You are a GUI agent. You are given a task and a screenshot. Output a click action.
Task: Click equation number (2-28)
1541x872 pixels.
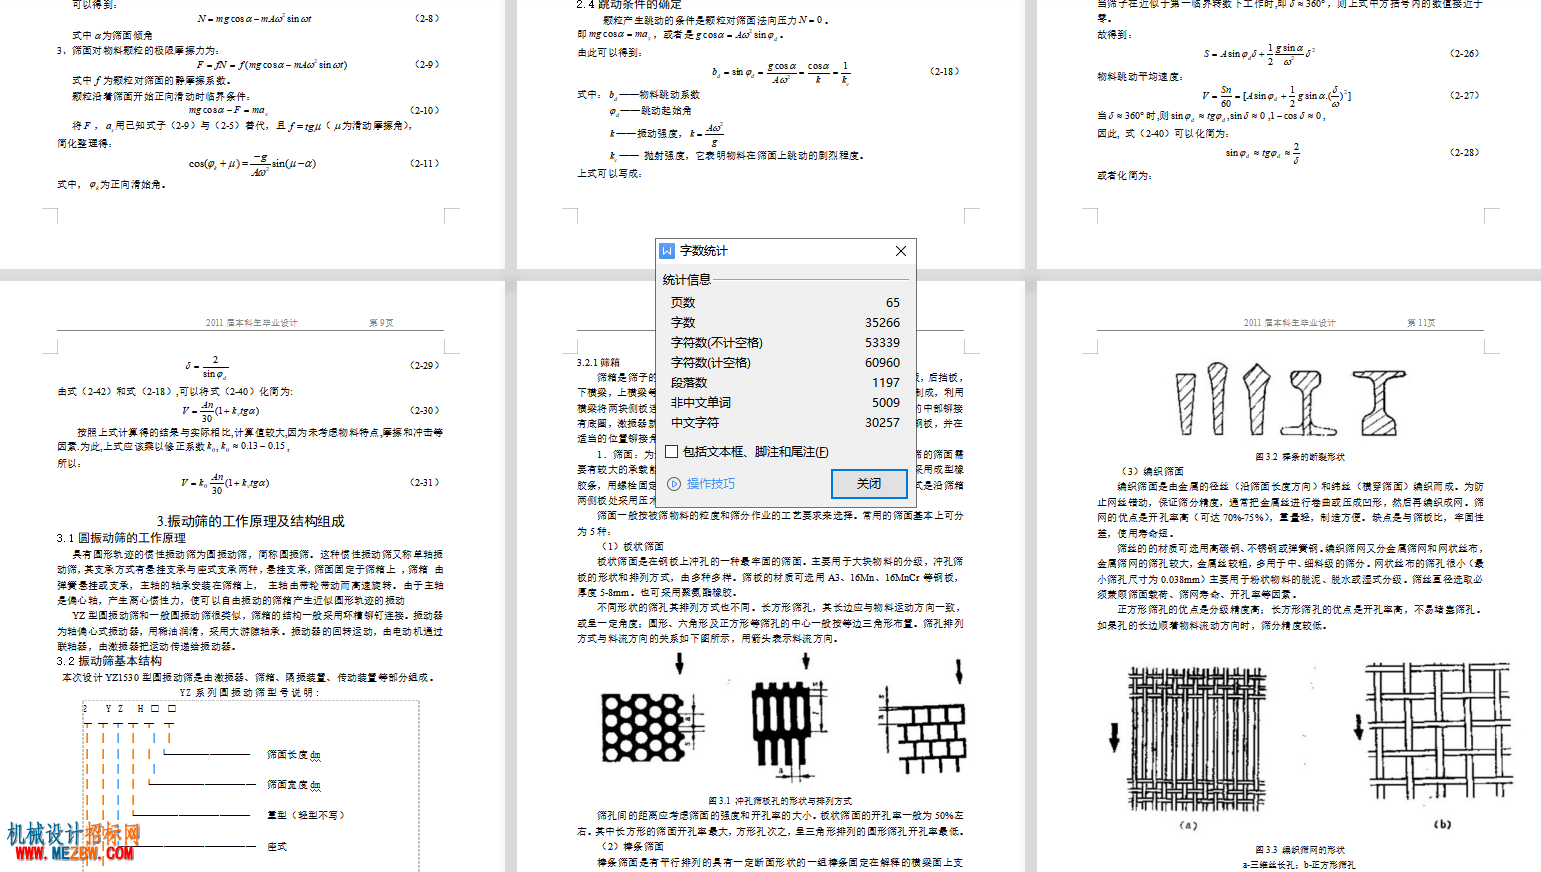point(1464,152)
